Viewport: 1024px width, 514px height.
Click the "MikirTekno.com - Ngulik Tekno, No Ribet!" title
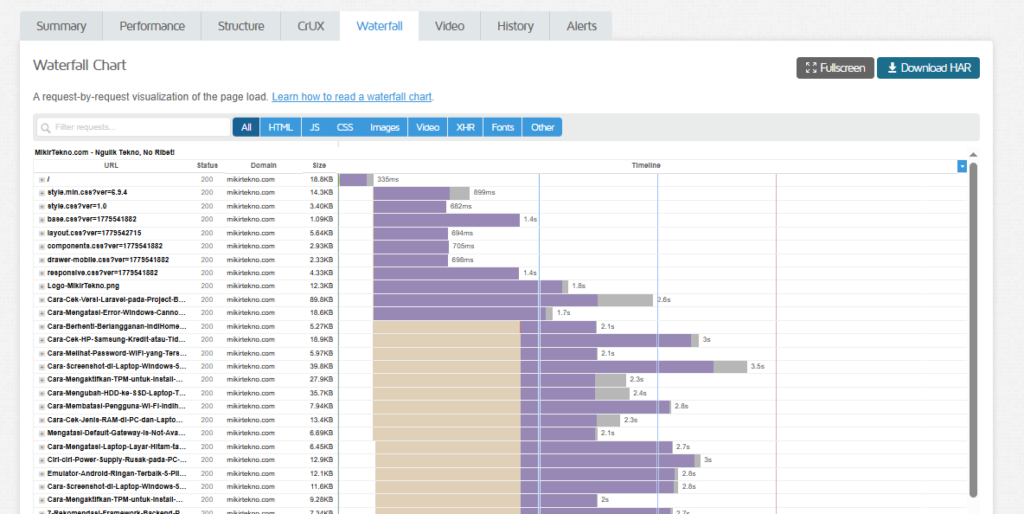click(x=104, y=152)
